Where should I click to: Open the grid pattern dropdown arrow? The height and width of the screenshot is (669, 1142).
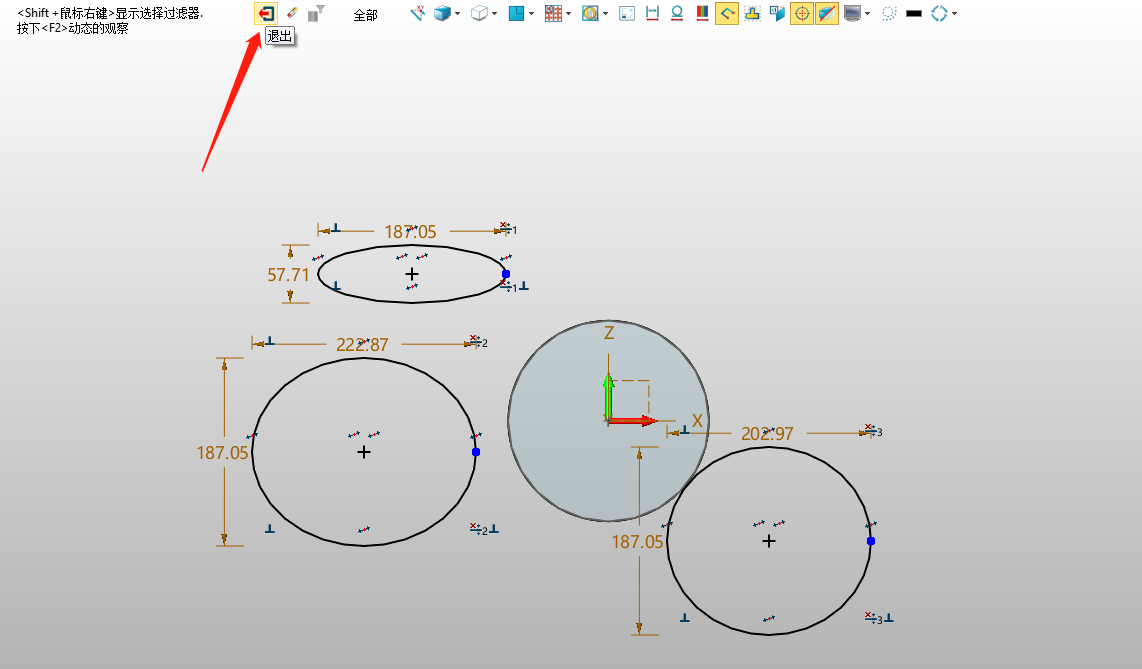(x=568, y=15)
